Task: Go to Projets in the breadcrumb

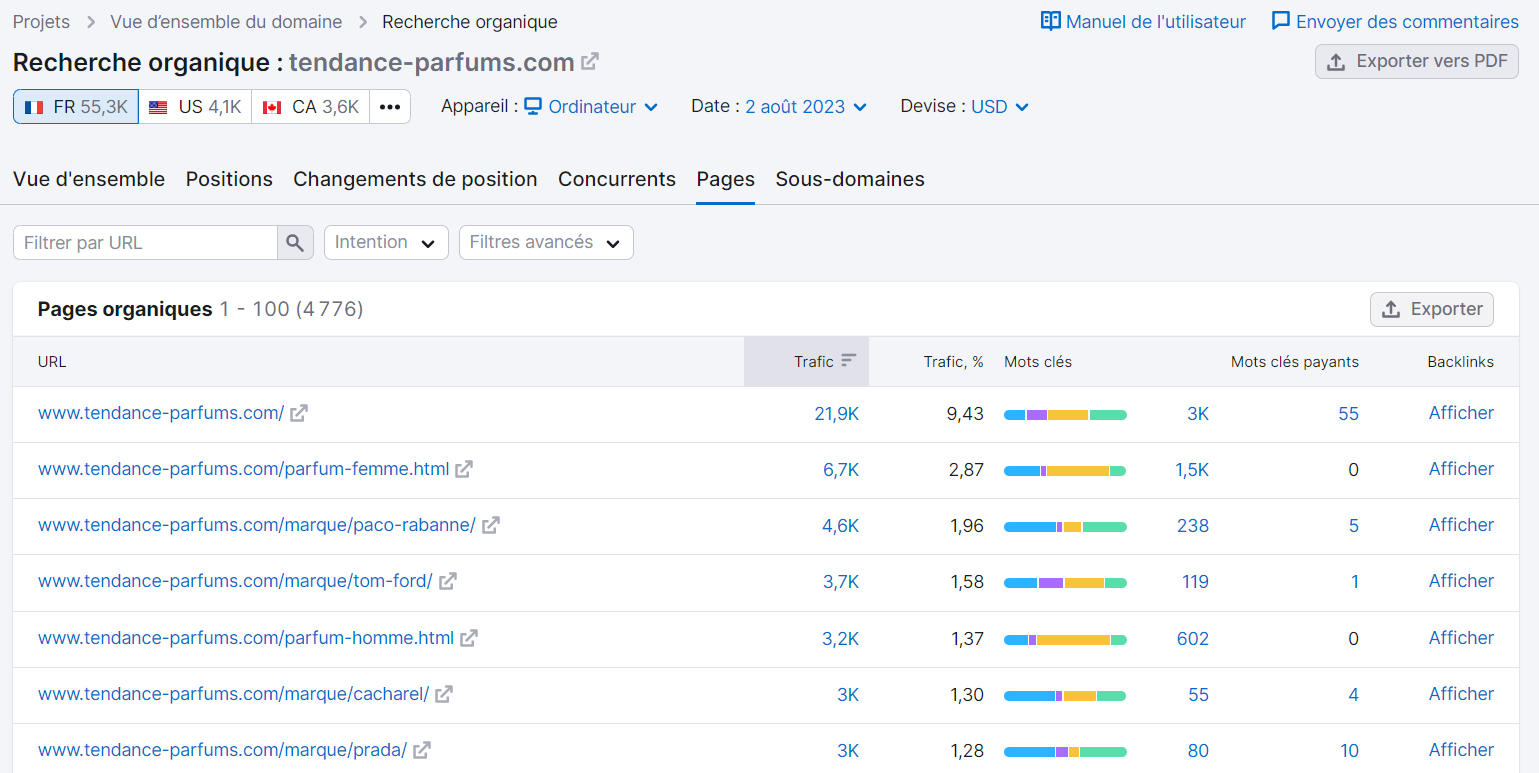Action: coord(41,21)
